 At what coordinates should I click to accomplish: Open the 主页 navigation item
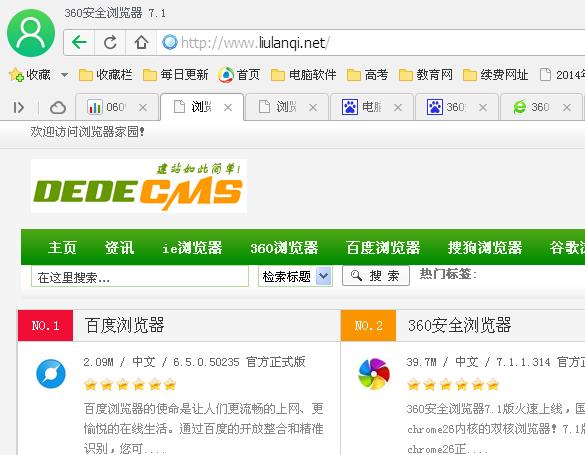62,248
